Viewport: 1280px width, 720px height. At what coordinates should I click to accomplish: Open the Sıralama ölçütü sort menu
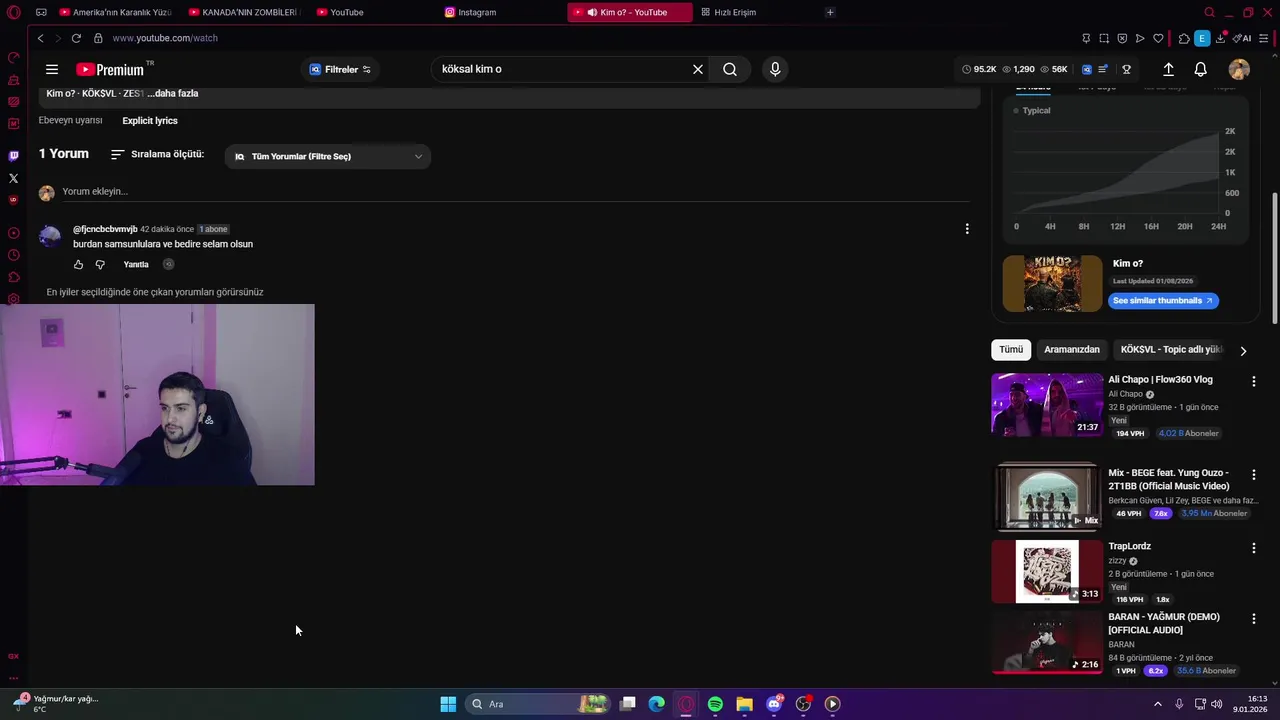pyautogui.click(x=157, y=154)
